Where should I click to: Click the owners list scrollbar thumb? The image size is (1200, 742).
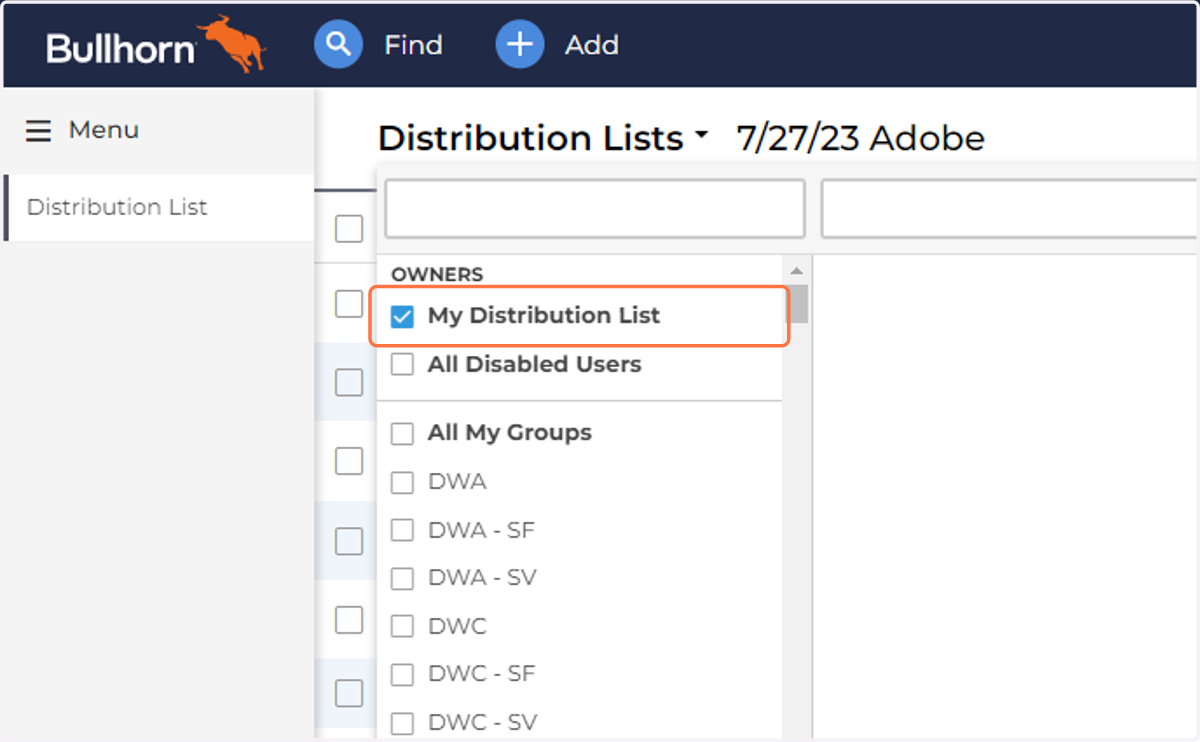click(797, 303)
